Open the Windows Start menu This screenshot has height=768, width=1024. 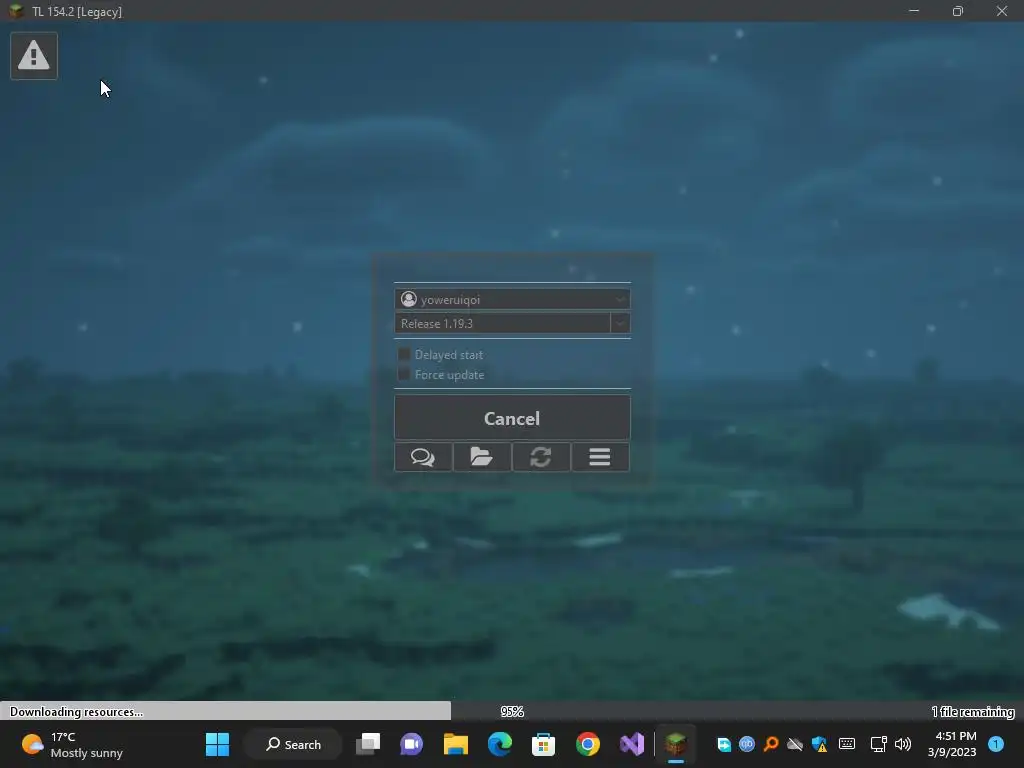click(217, 744)
